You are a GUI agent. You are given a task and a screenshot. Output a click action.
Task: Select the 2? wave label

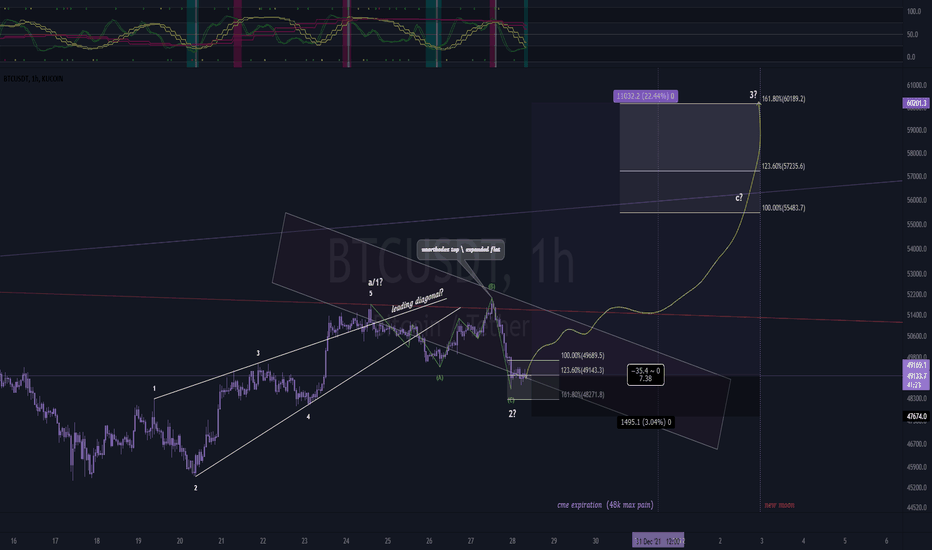tap(512, 413)
